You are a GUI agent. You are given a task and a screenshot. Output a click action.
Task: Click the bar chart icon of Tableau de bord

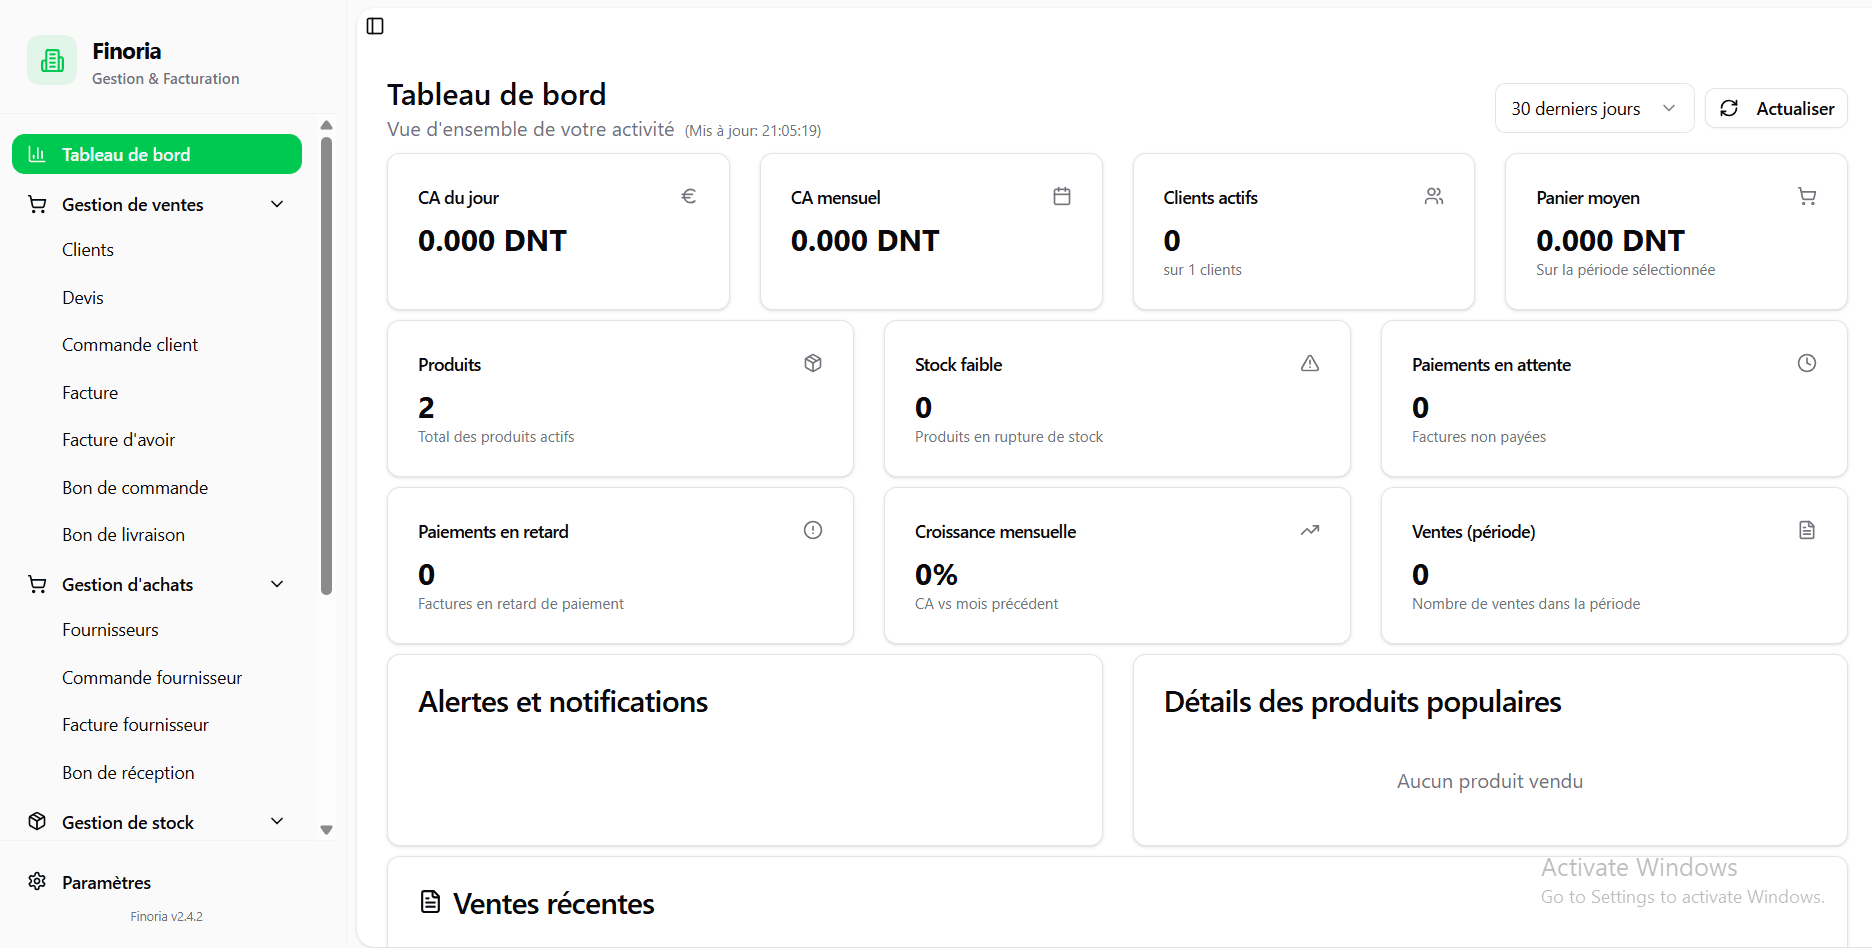37,154
